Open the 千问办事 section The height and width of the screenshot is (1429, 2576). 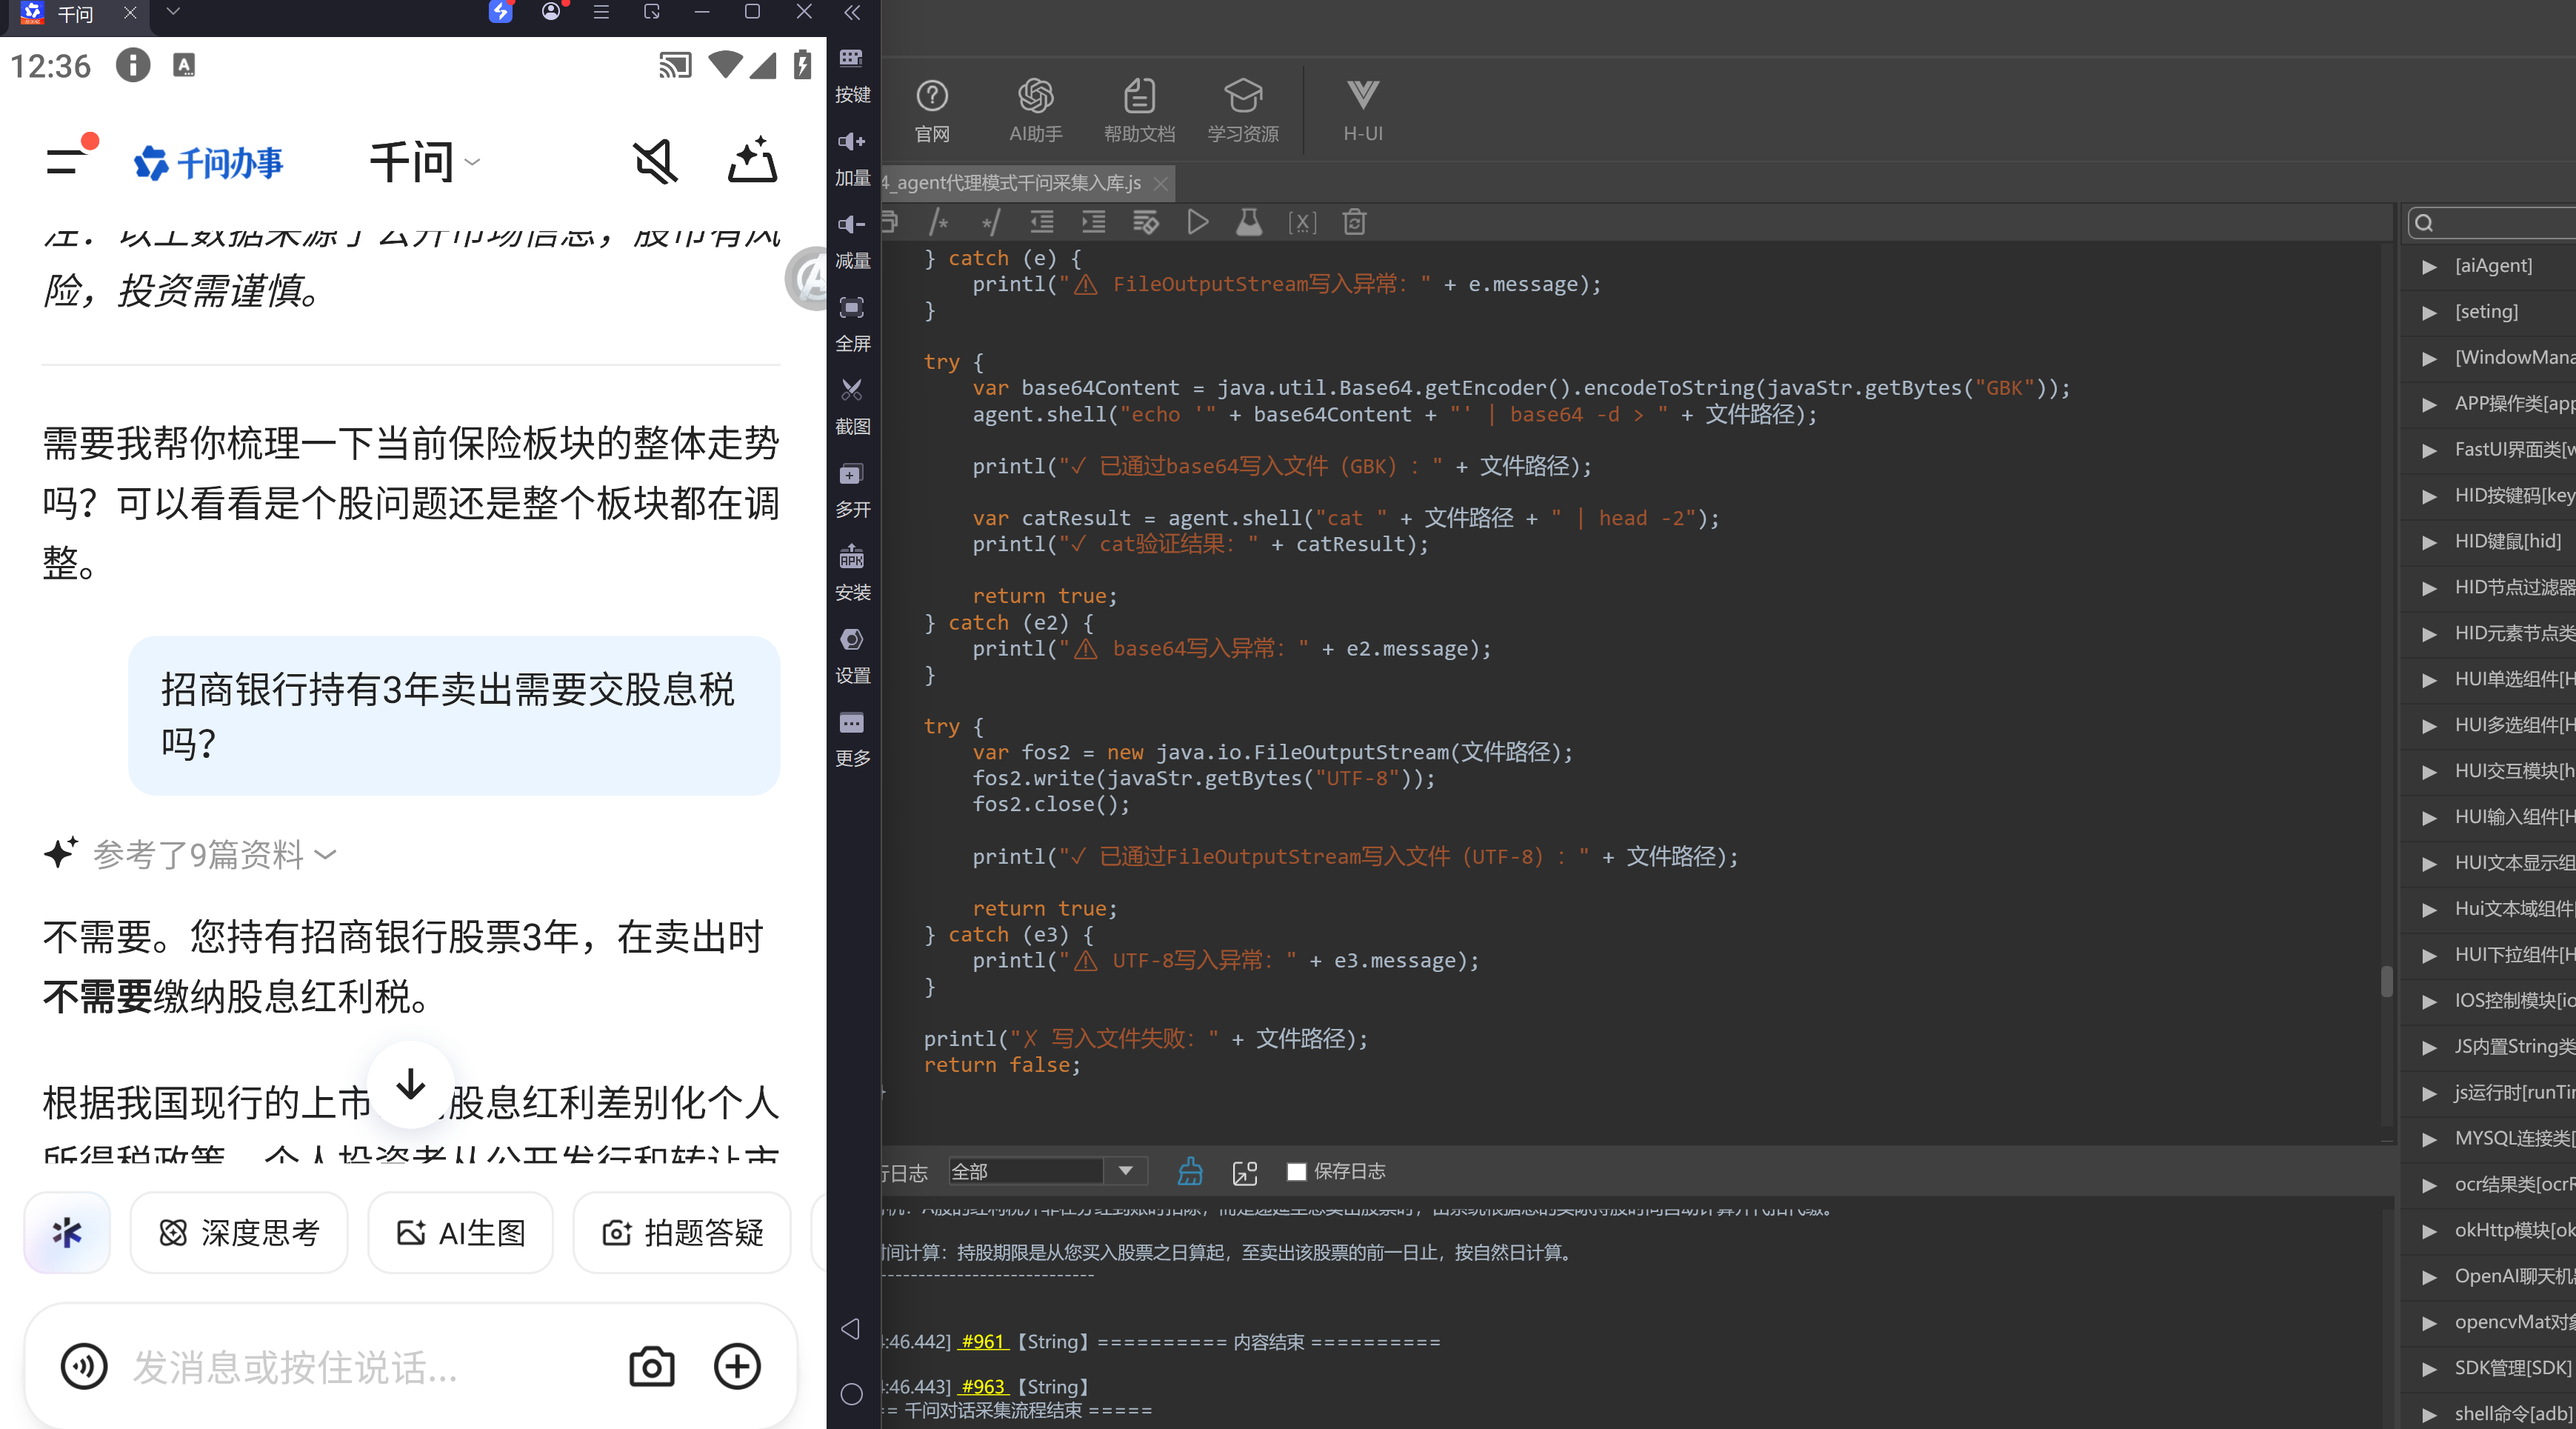tap(209, 162)
